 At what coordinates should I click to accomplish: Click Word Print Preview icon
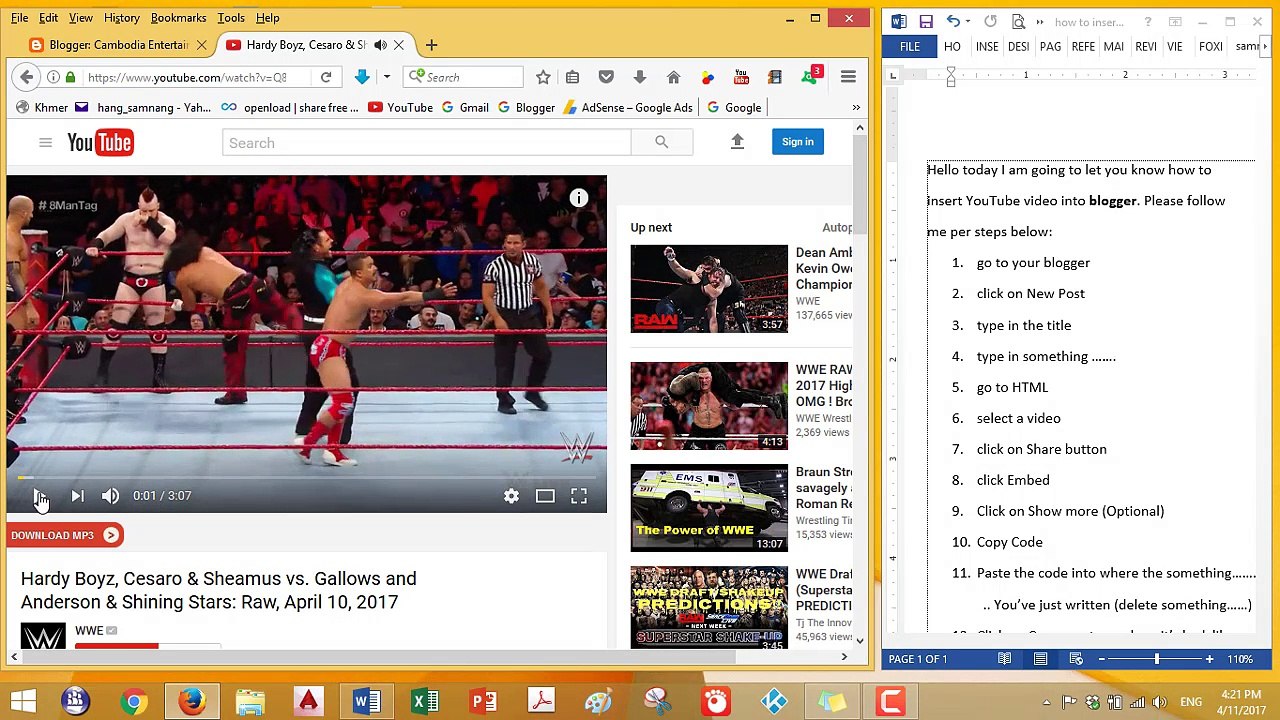tap(1018, 21)
